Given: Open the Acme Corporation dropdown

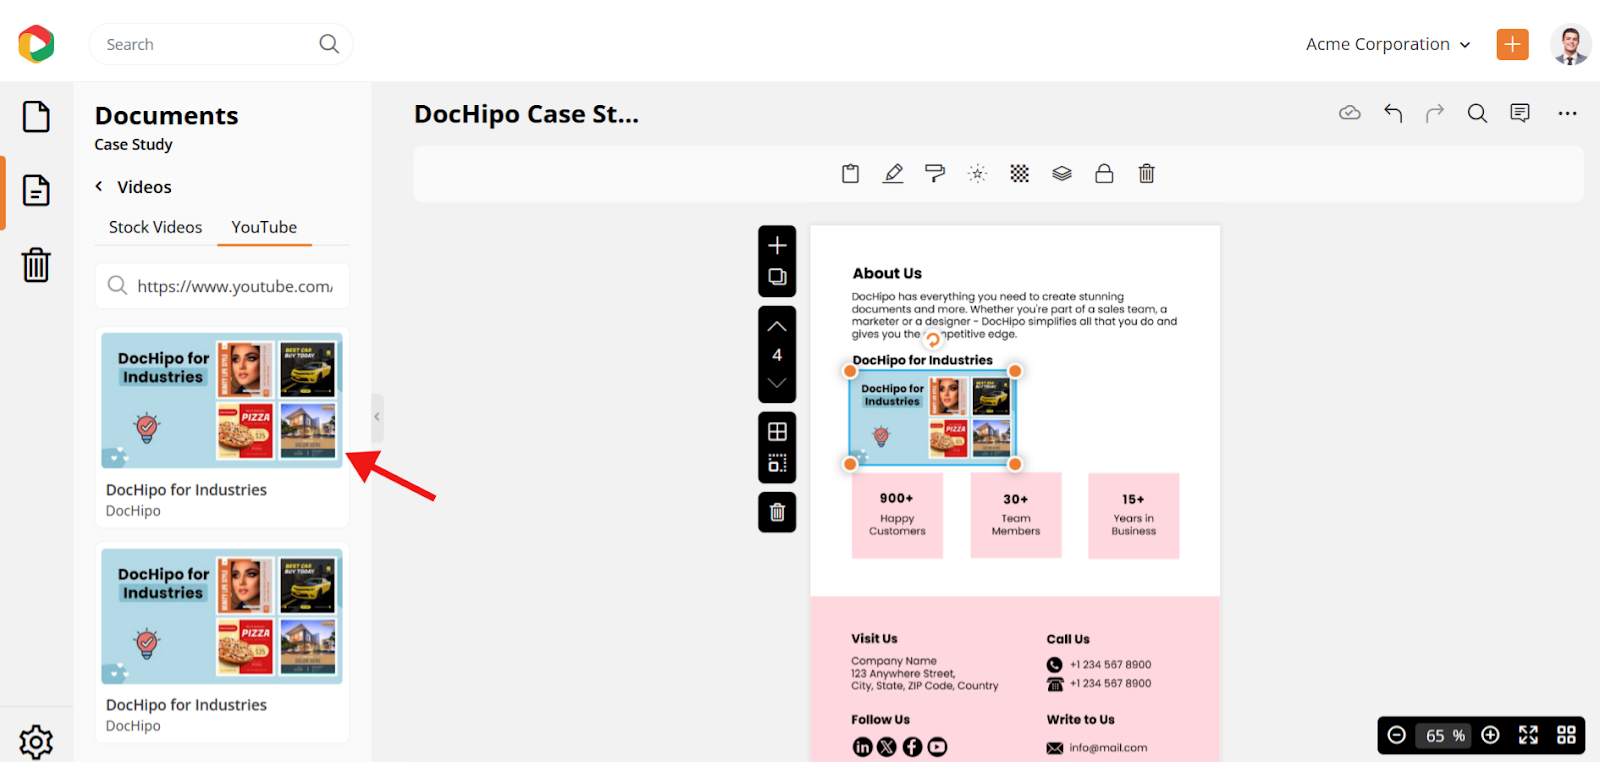Looking at the screenshot, I should click(x=1388, y=44).
